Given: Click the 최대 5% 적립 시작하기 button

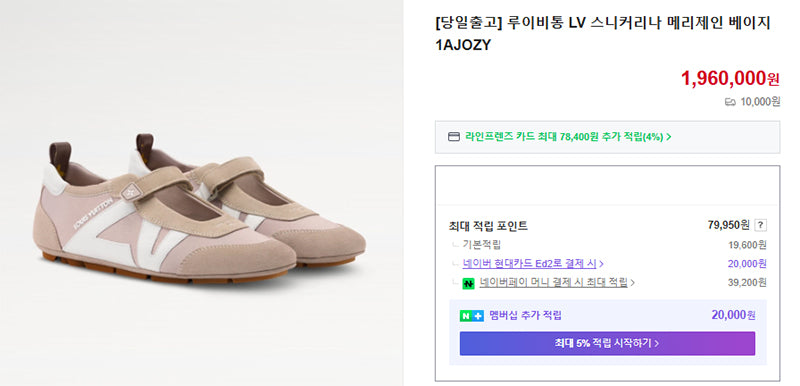Looking at the screenshot, I should coord(607,343).
